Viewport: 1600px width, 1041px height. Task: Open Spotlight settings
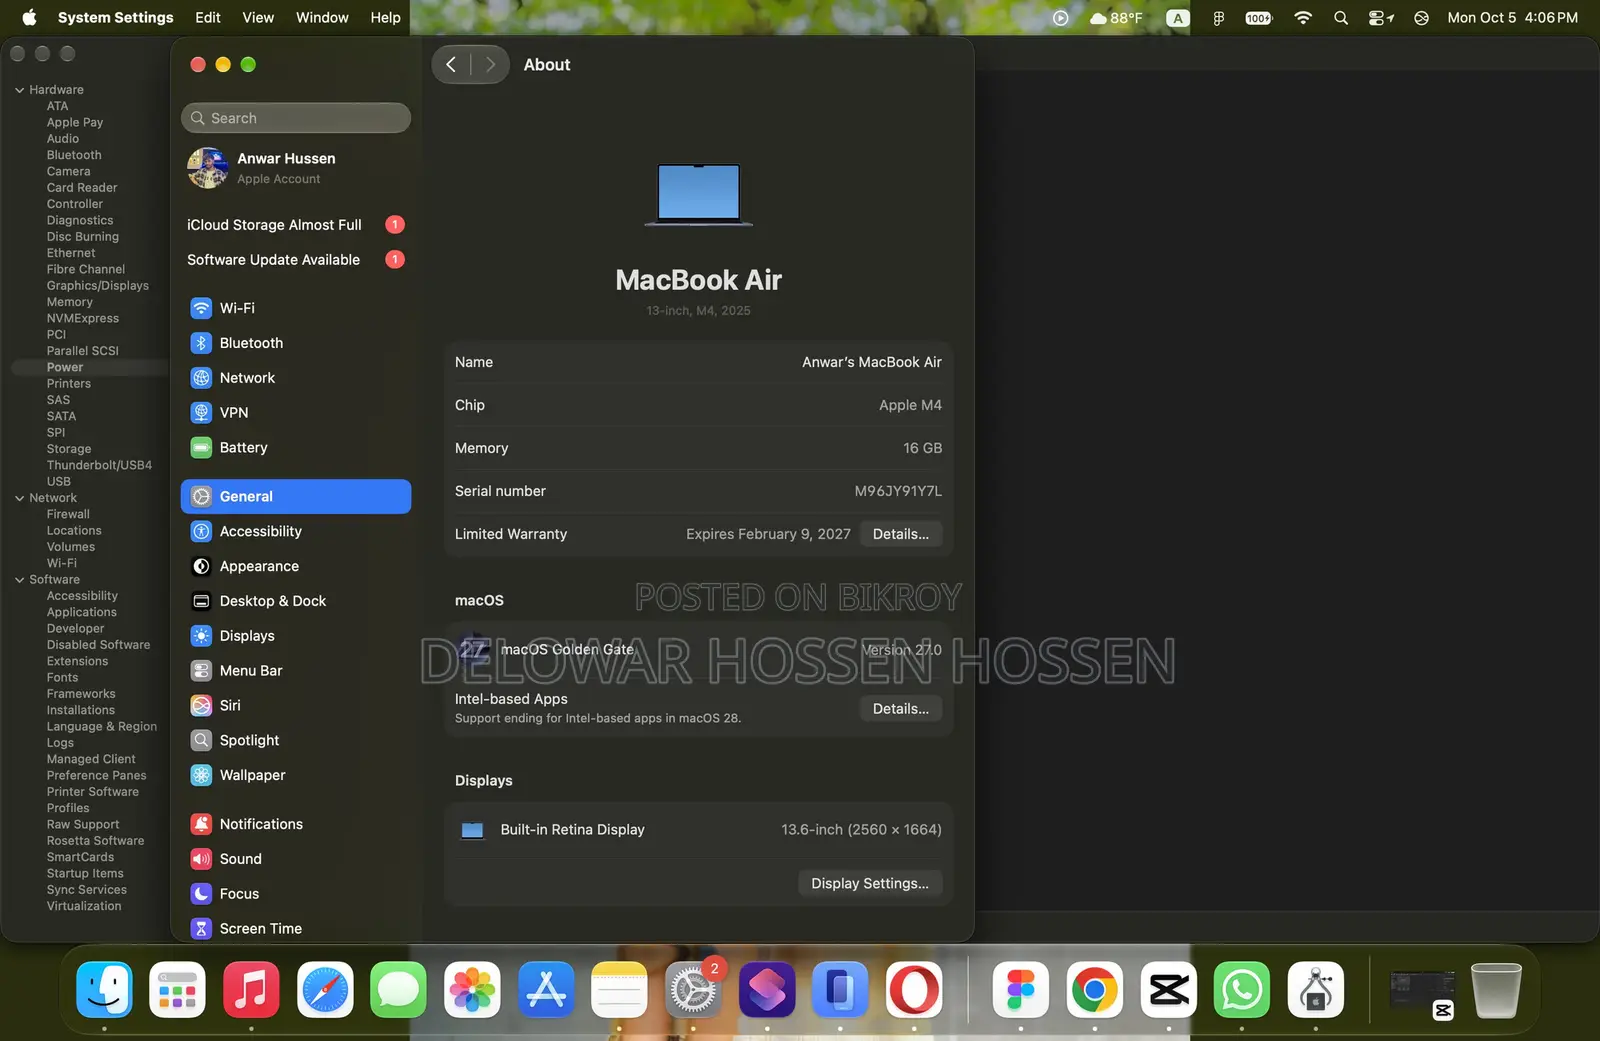[x=295, y=740]
